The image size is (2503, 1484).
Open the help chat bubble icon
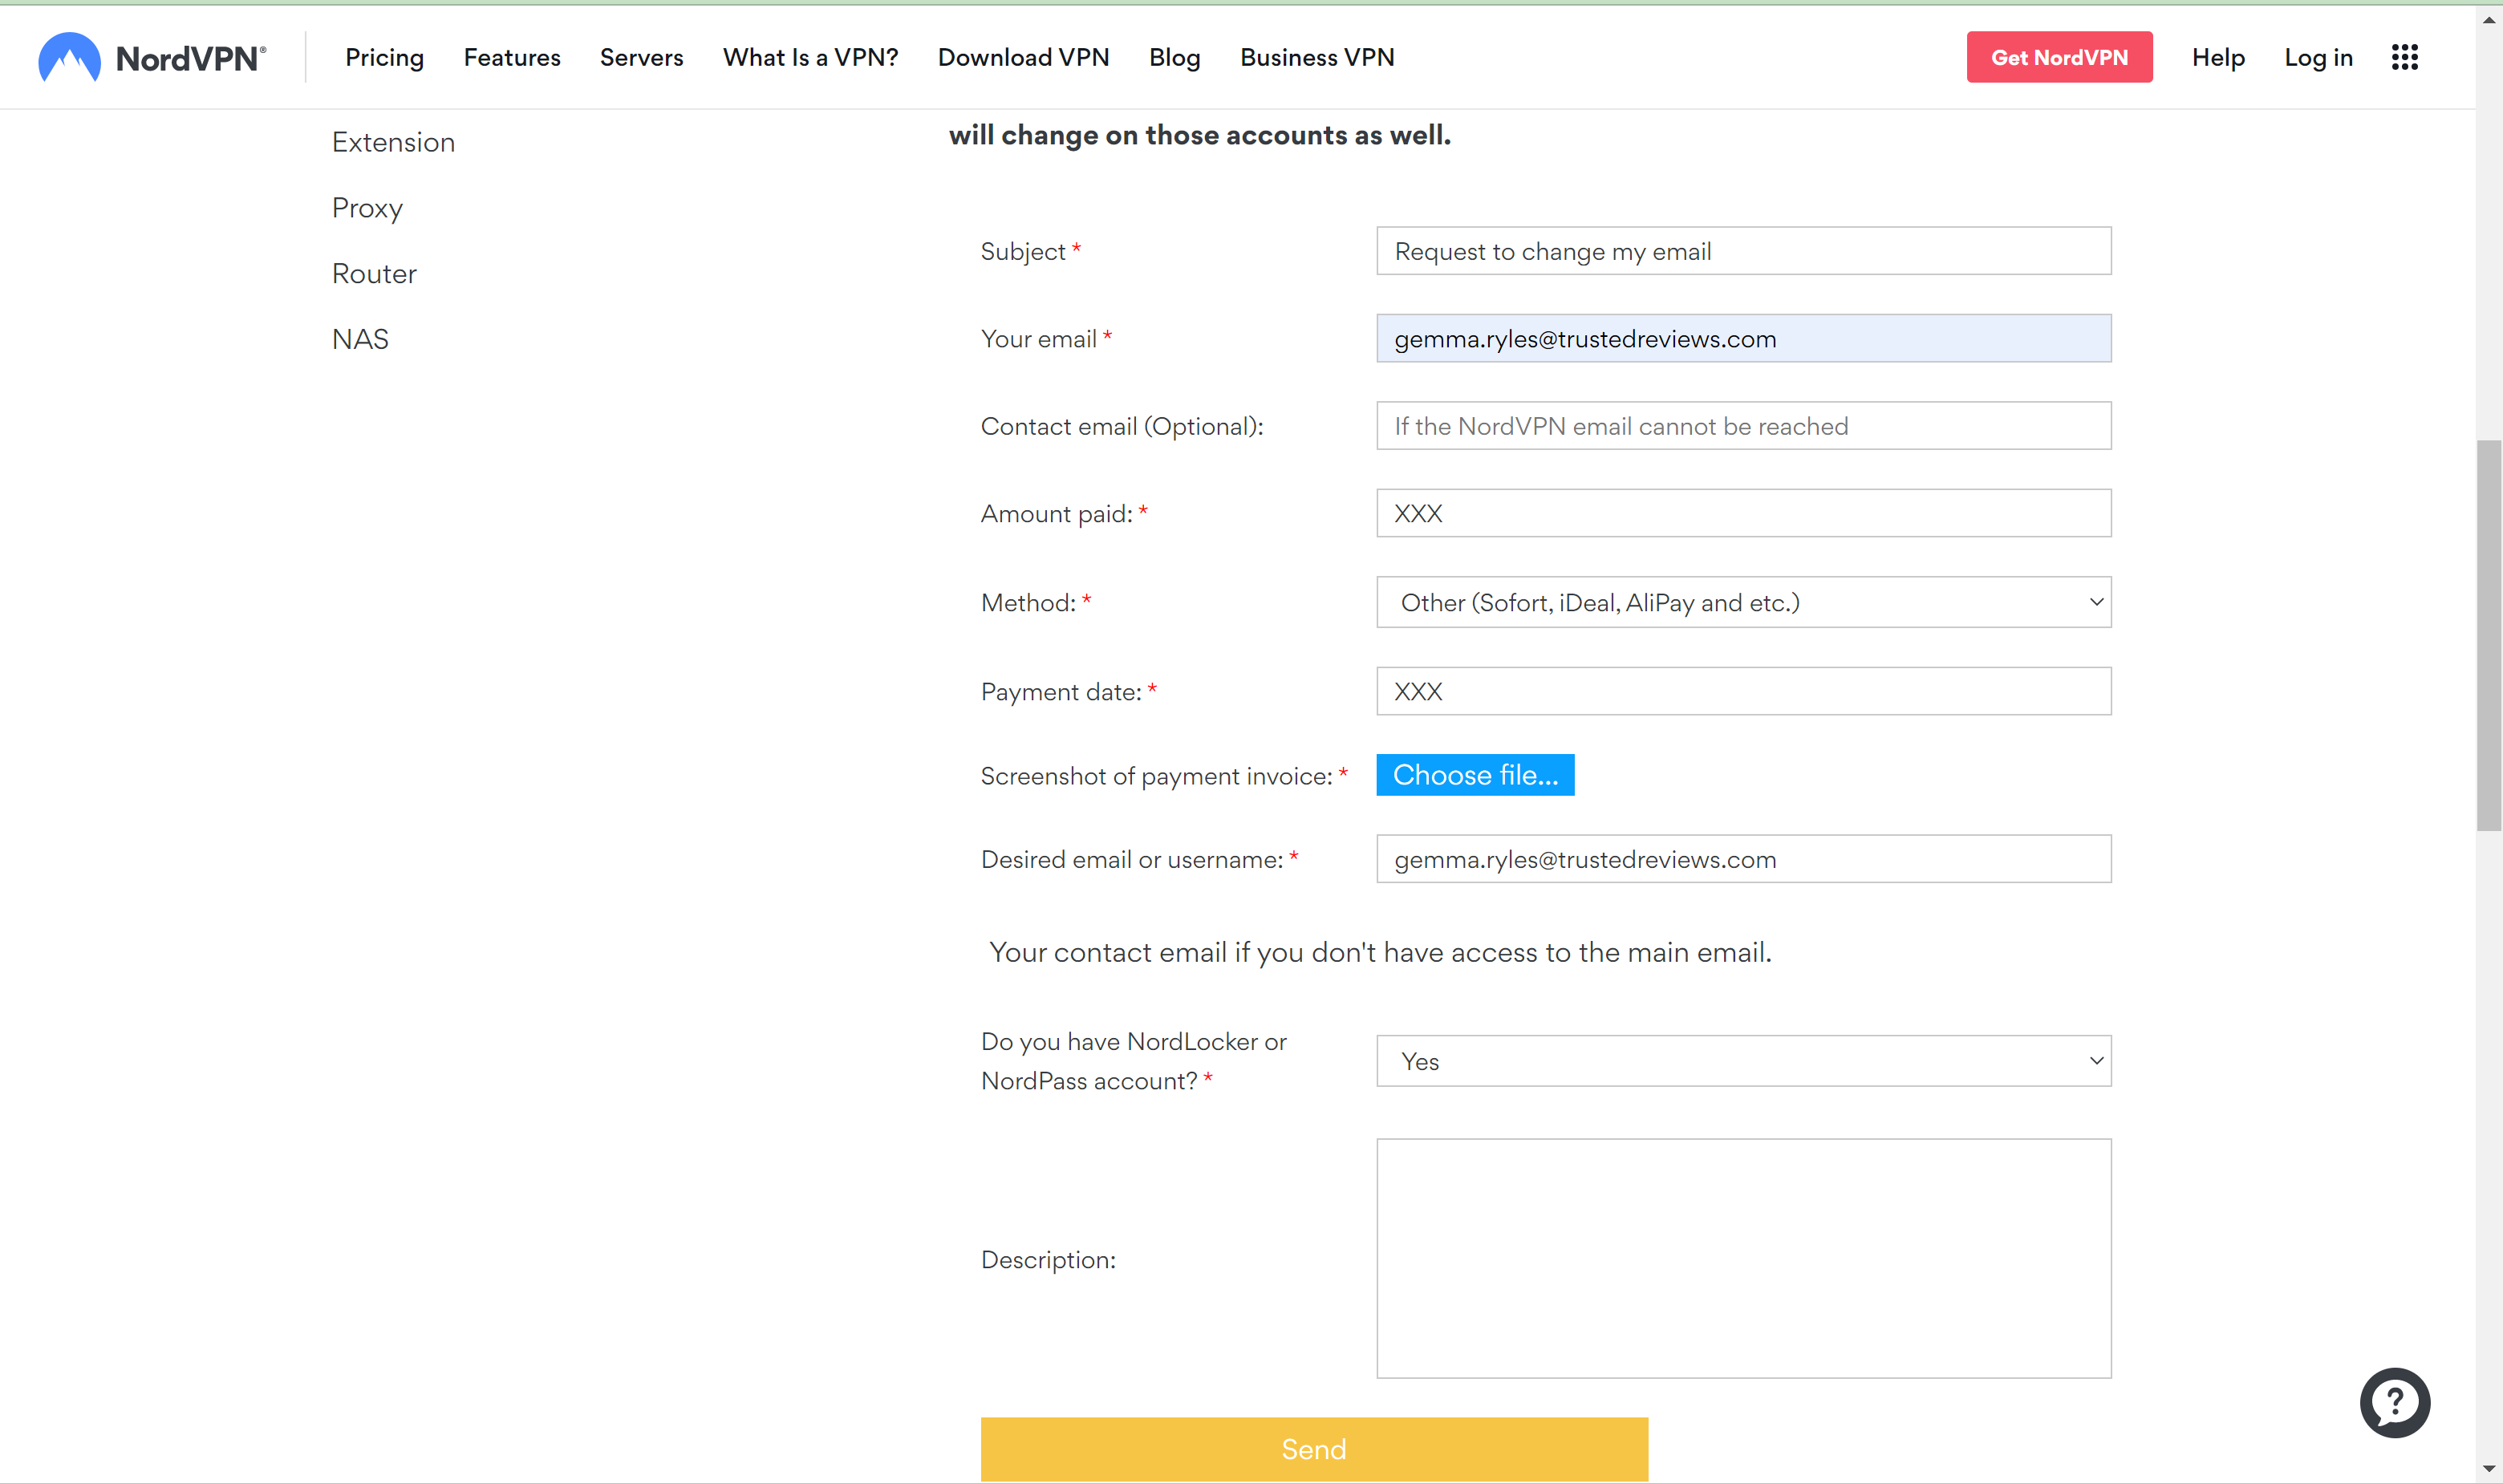click(2395, 1402)
